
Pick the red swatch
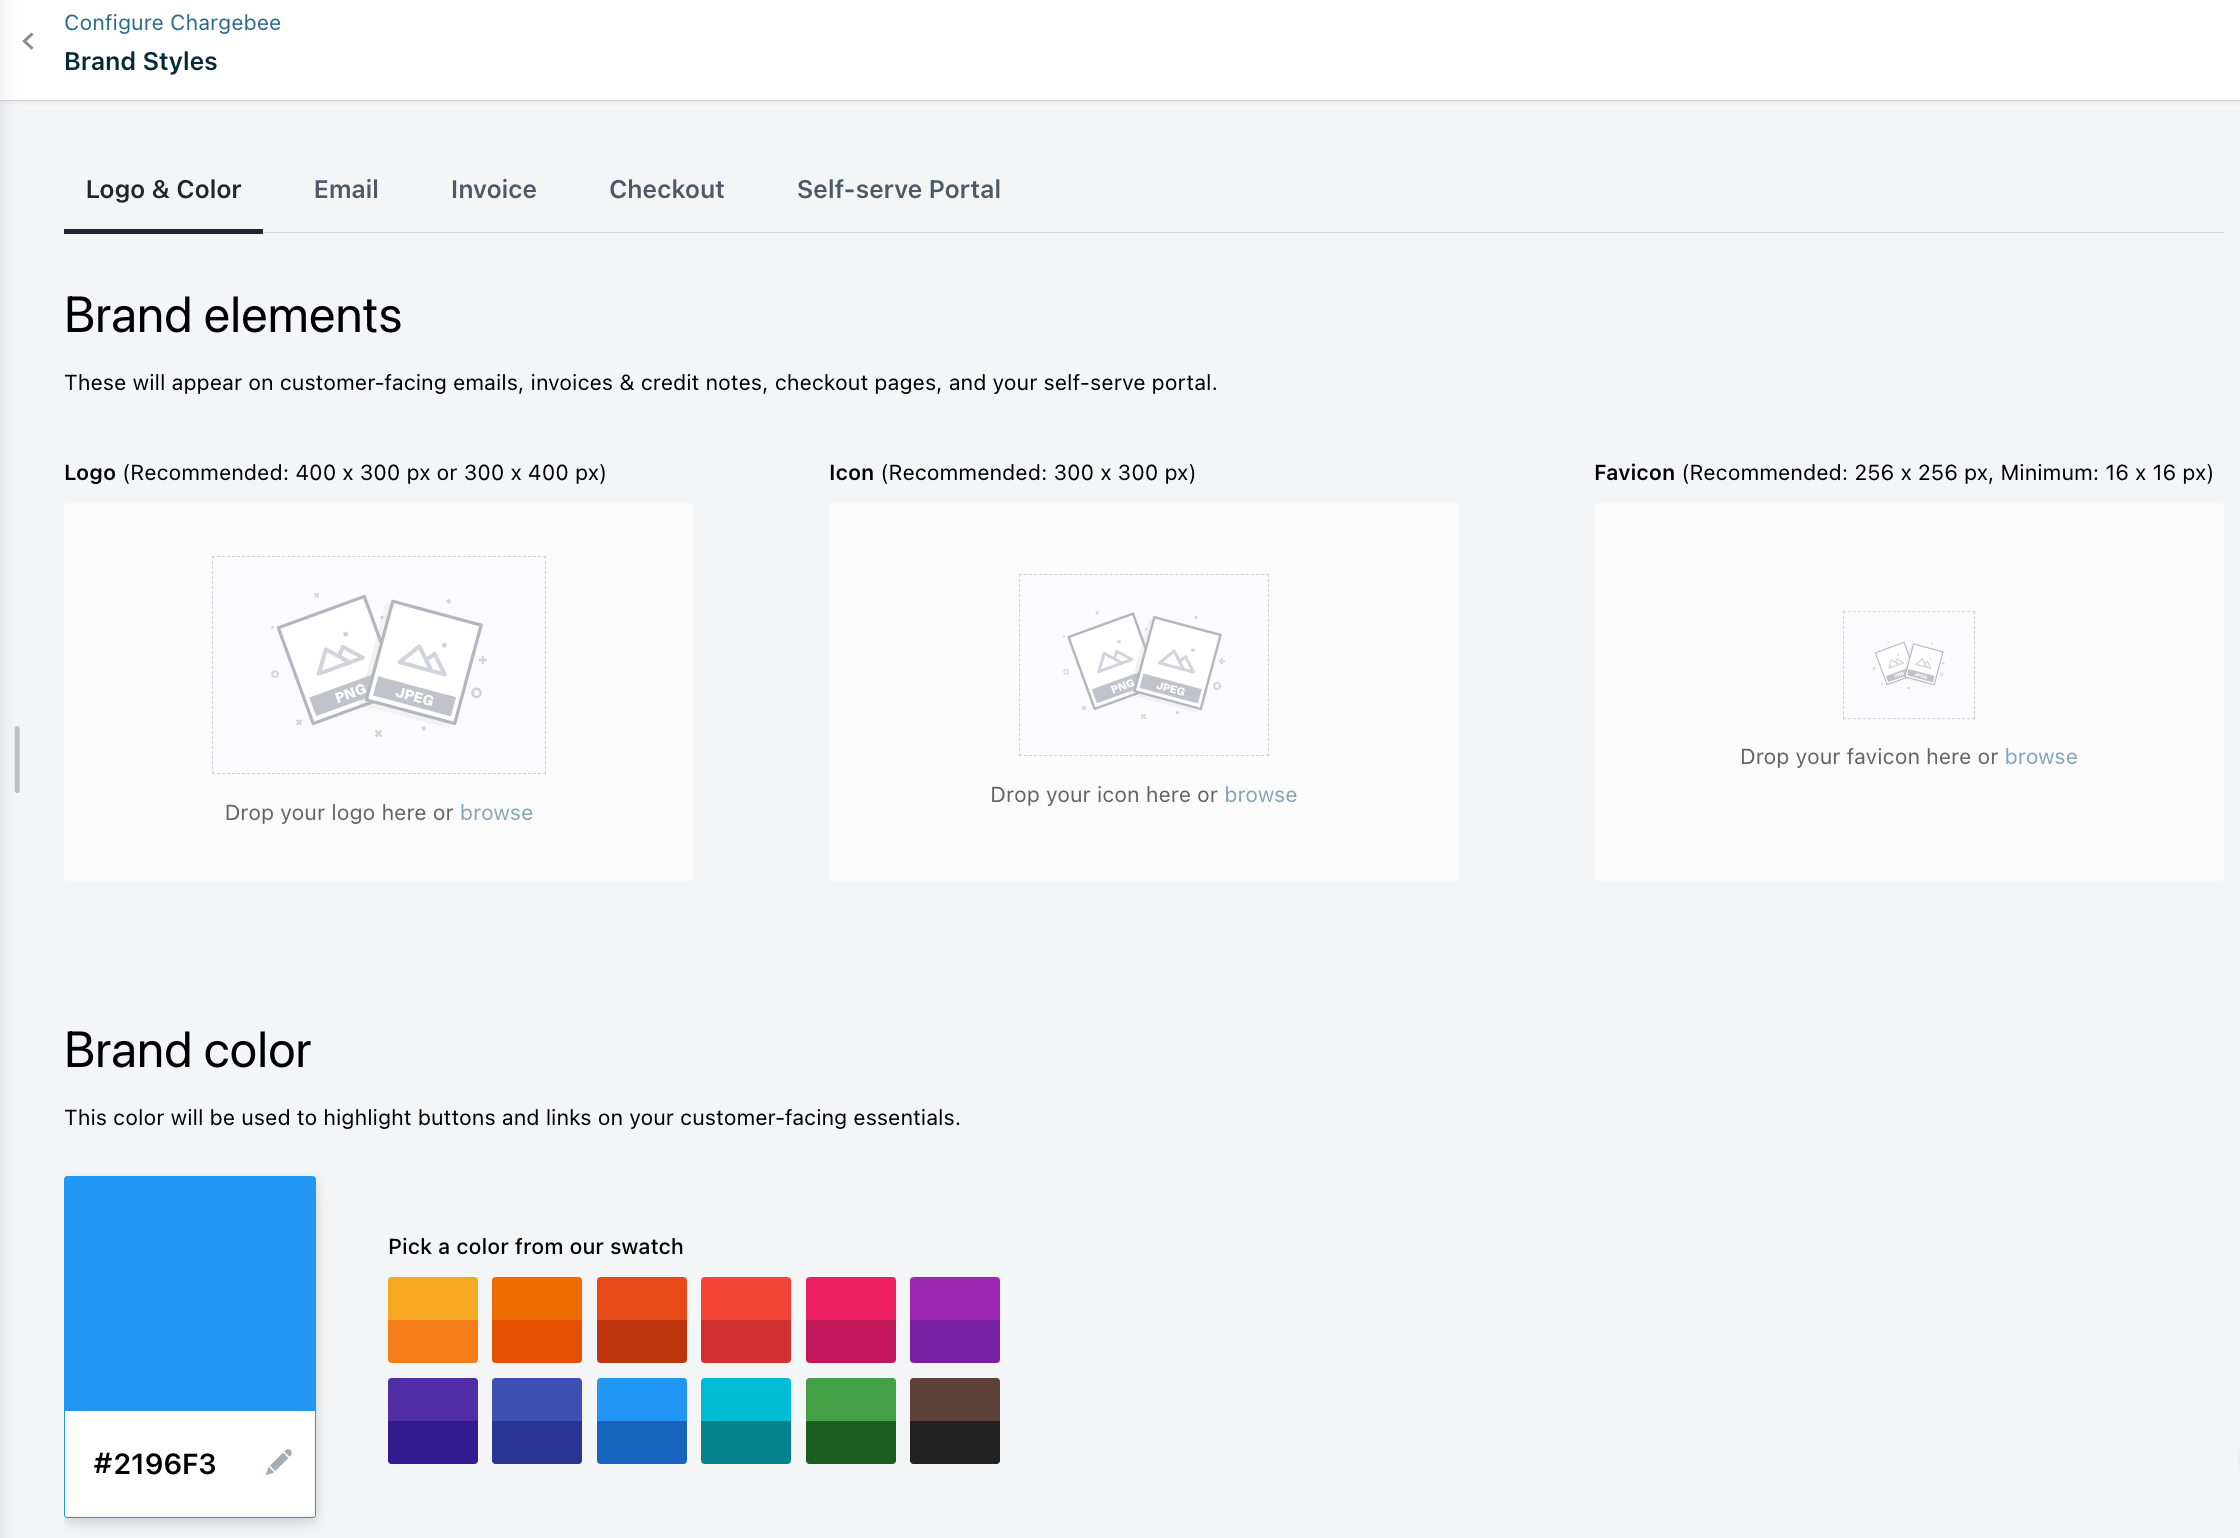[x=746, y=1319]
